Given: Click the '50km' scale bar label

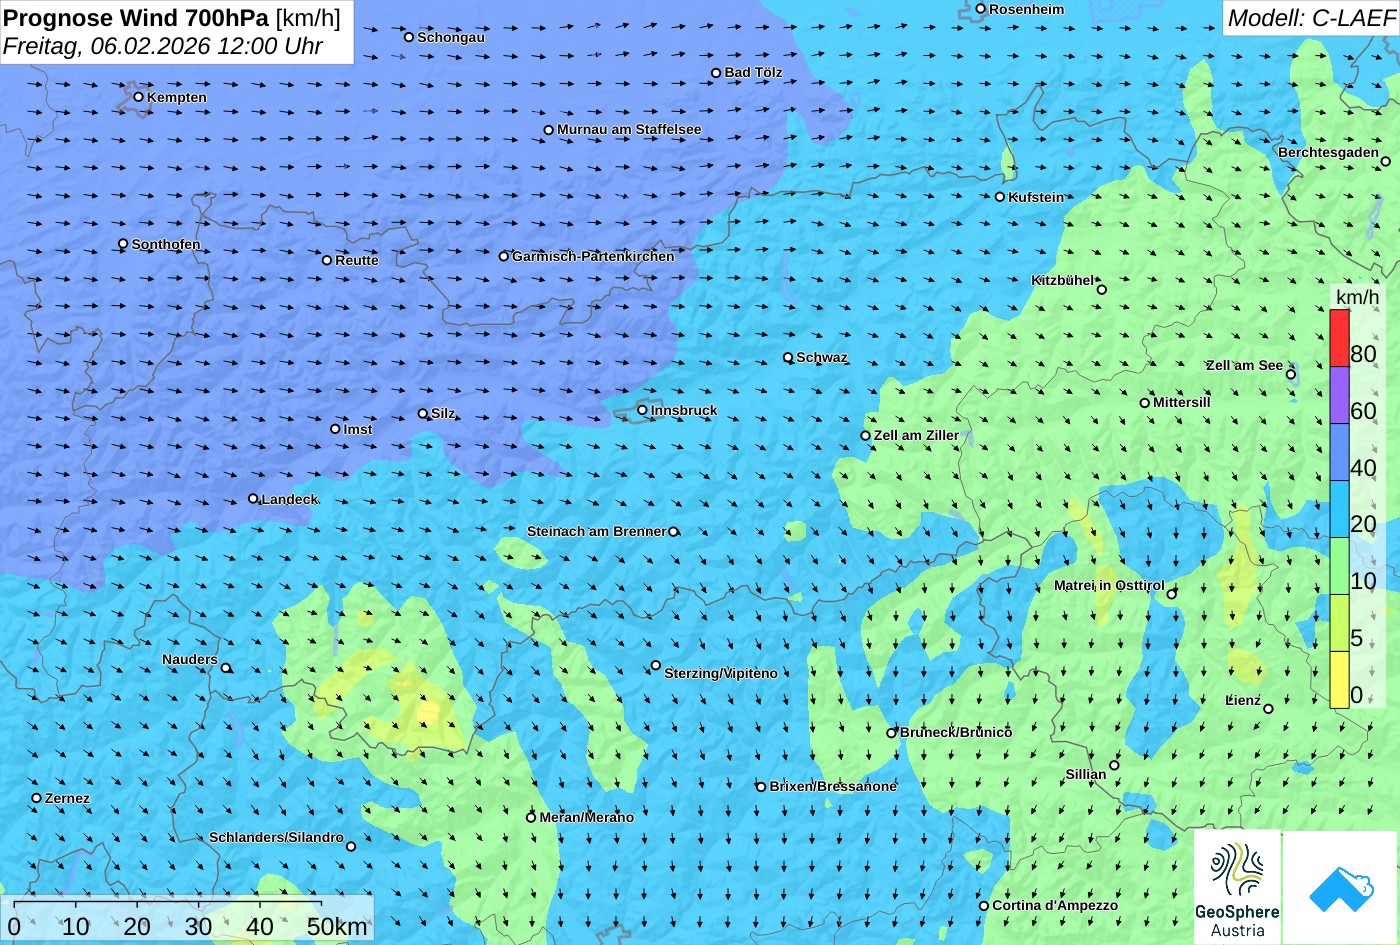Looking at the screenshot, I should [337, 927].
